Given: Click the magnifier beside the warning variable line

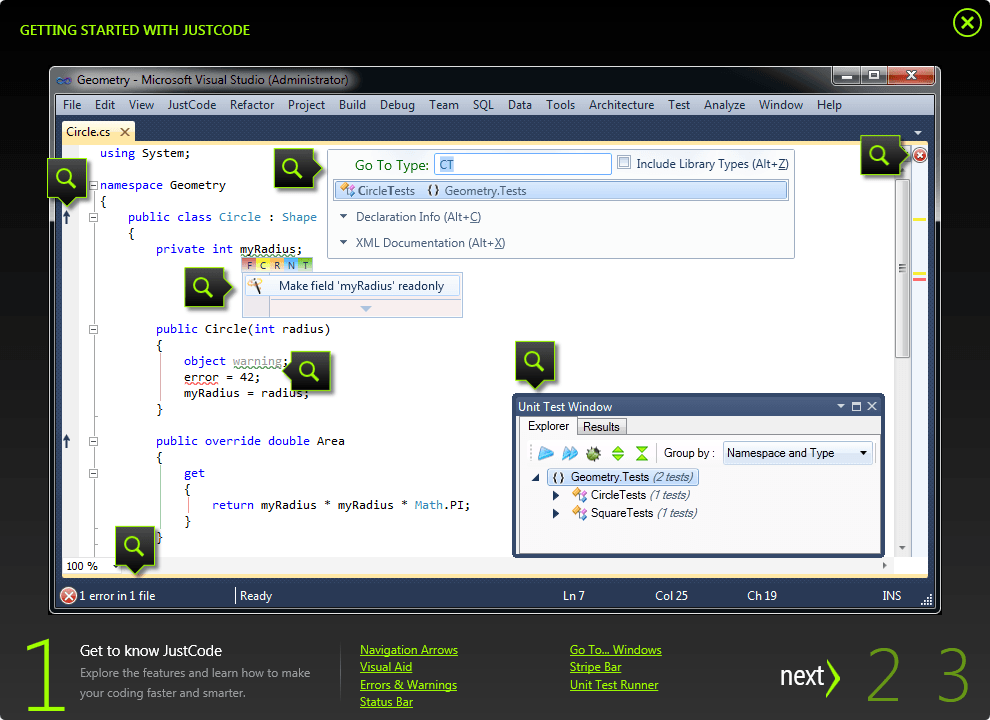Looking at the screenshot, I should point(309,371).
